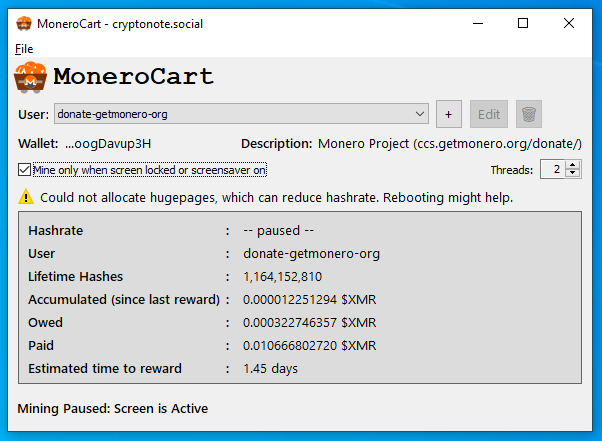Click the Hashrate value -- paused --
602x441 pixels.
(278, 230)
